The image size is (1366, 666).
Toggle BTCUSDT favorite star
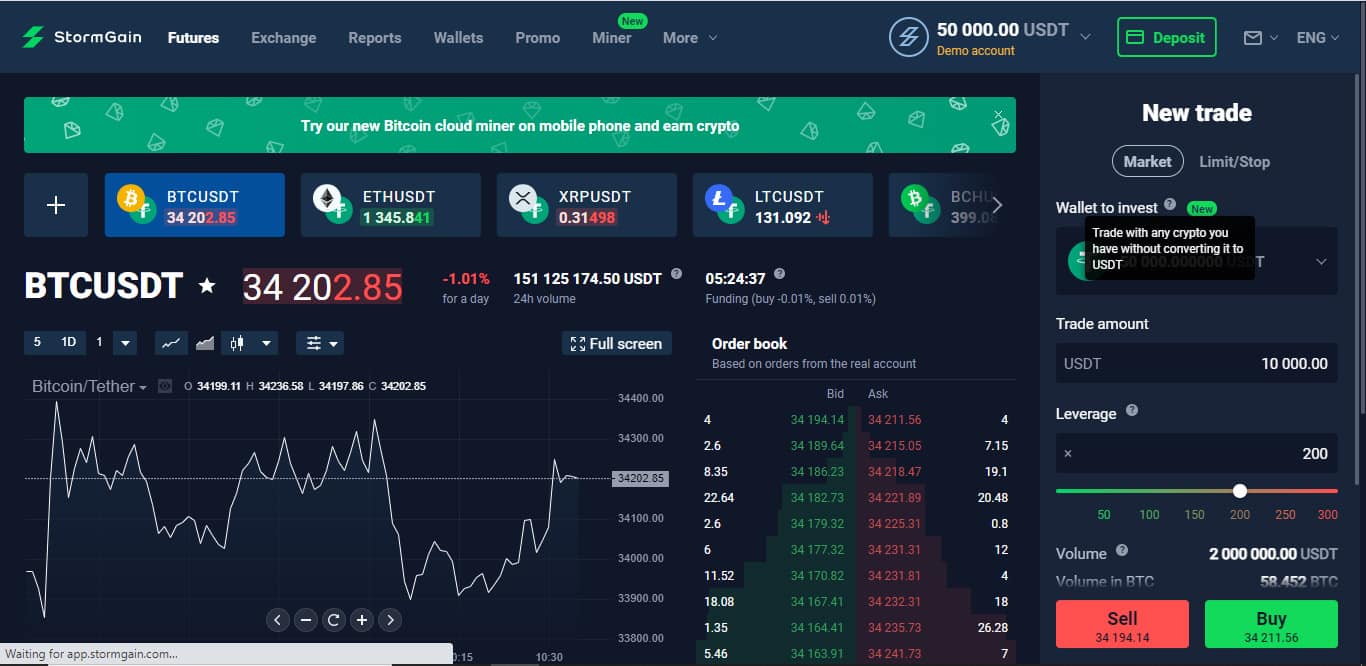click(207, 286)
